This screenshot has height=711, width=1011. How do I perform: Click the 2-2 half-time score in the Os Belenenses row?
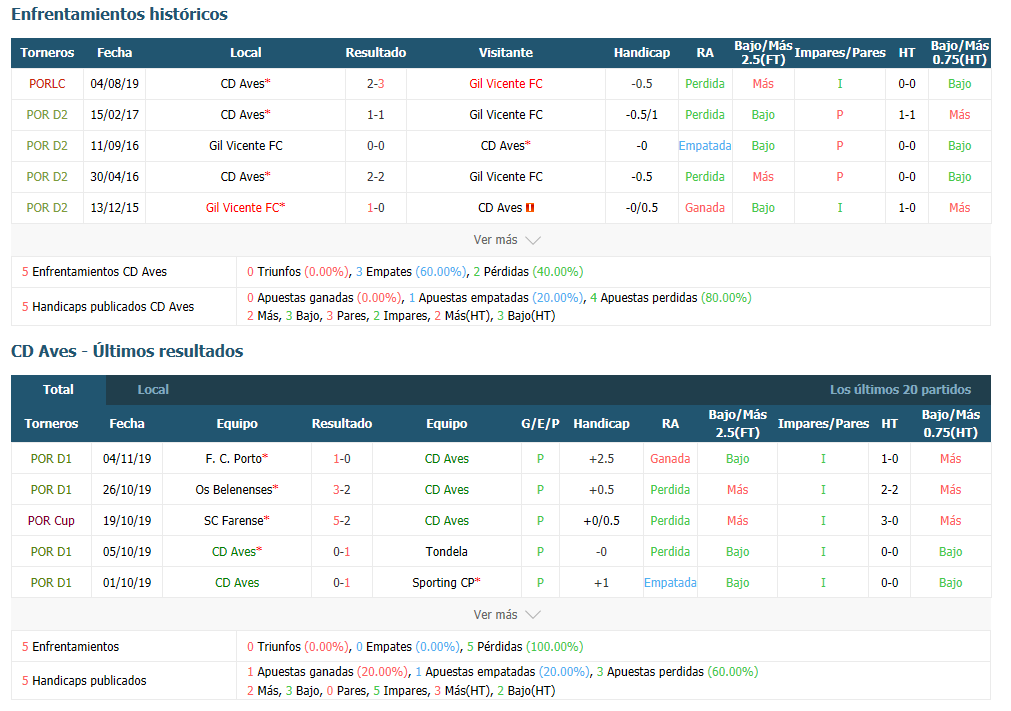tap(889, 490)
